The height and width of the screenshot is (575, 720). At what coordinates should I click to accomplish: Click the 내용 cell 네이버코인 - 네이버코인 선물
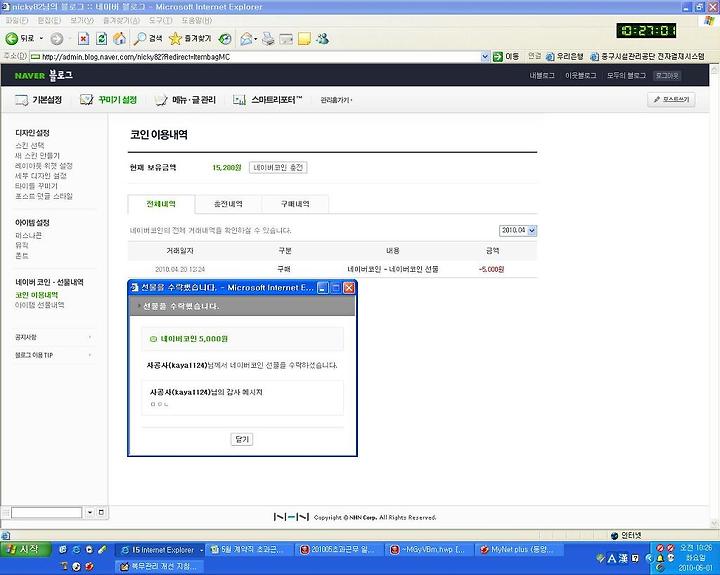tap(393, 269)
